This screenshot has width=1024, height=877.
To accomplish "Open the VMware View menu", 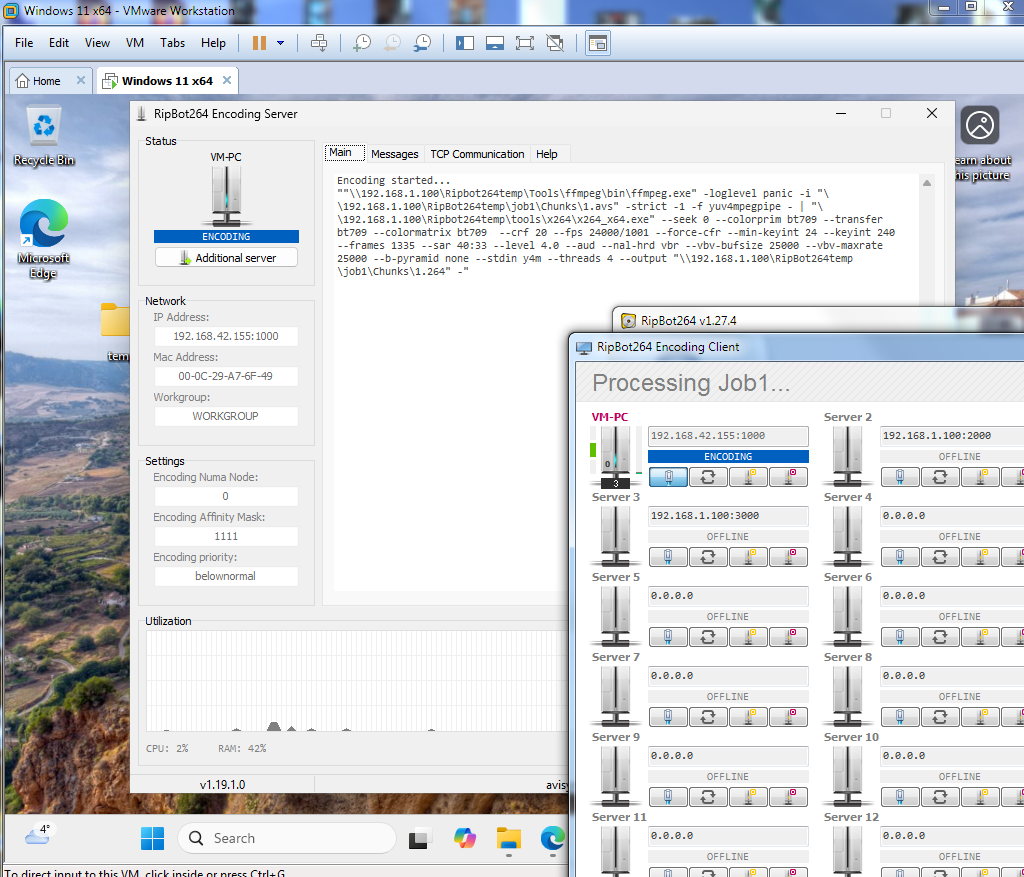I will [97, 43].
